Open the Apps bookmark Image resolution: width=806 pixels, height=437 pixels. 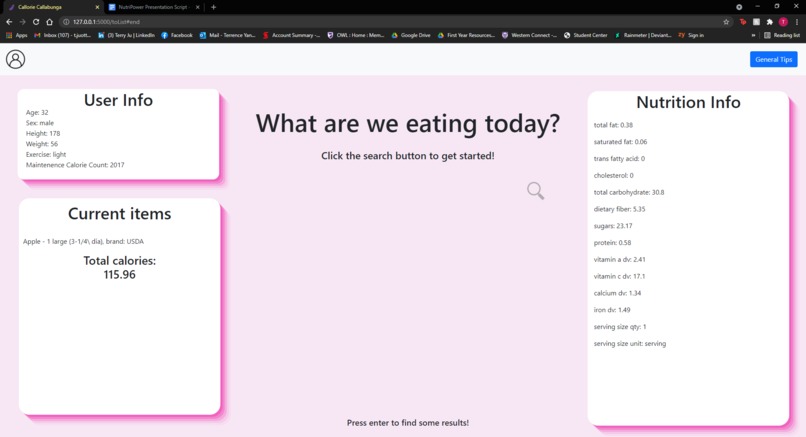[16, 35]
